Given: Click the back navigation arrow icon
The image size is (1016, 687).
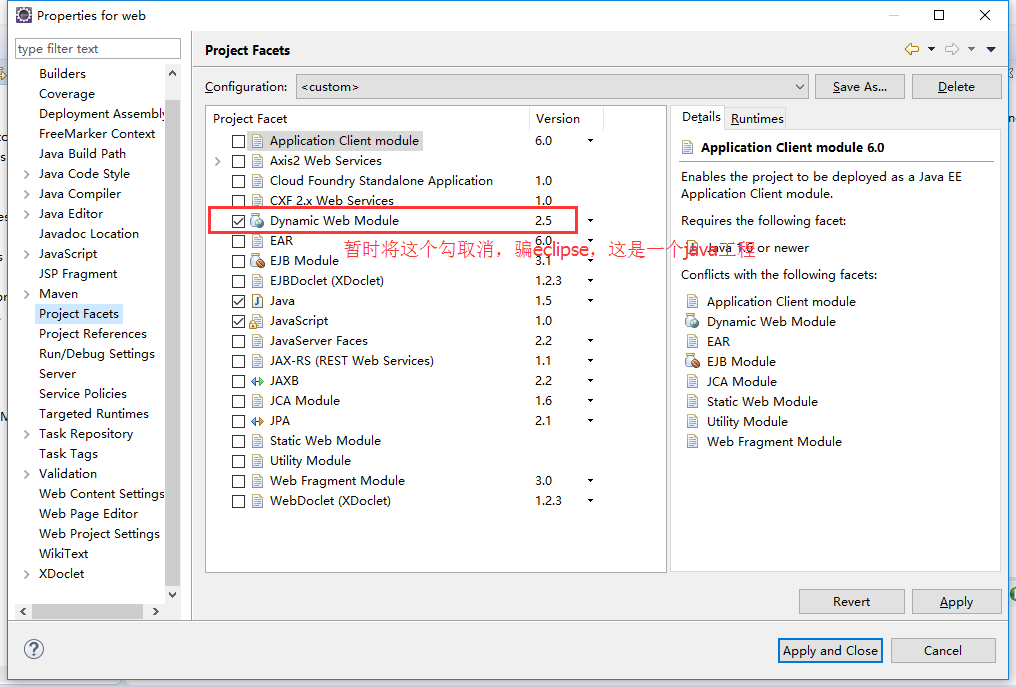Looking at the screenshot, I should (x=912, y=49).
